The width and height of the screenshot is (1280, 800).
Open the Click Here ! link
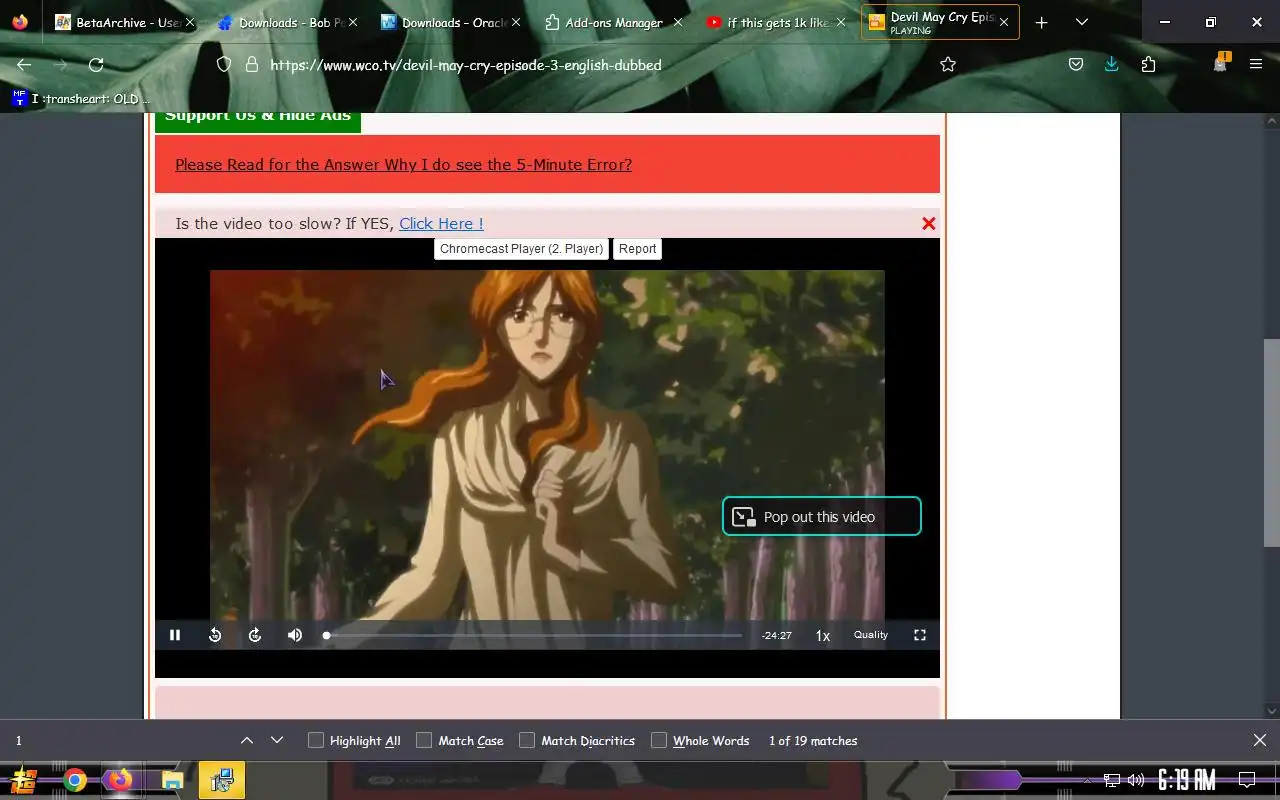pos(441,223)
